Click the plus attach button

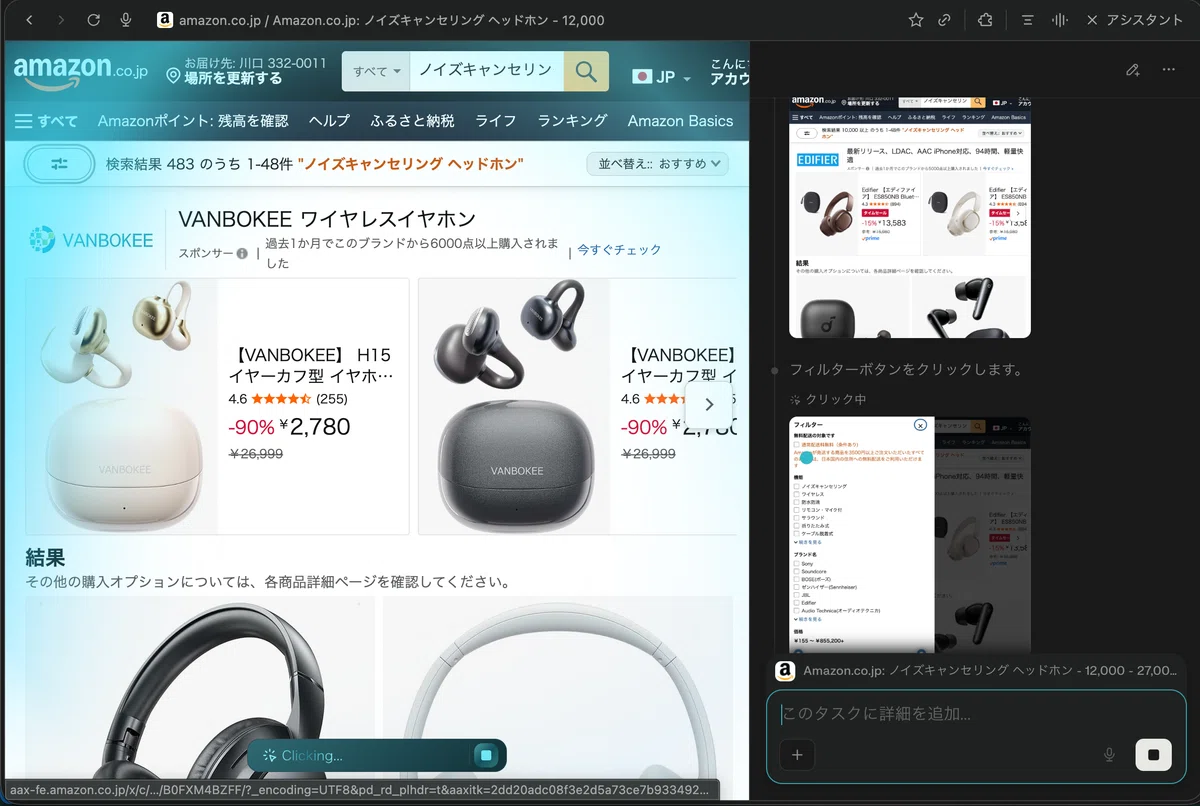797,755
